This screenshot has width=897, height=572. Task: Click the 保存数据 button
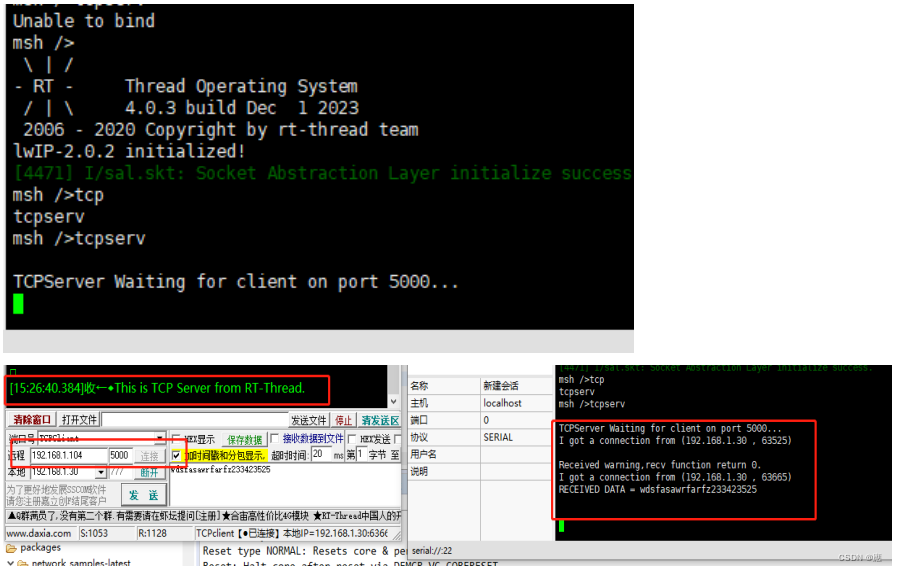244,439
